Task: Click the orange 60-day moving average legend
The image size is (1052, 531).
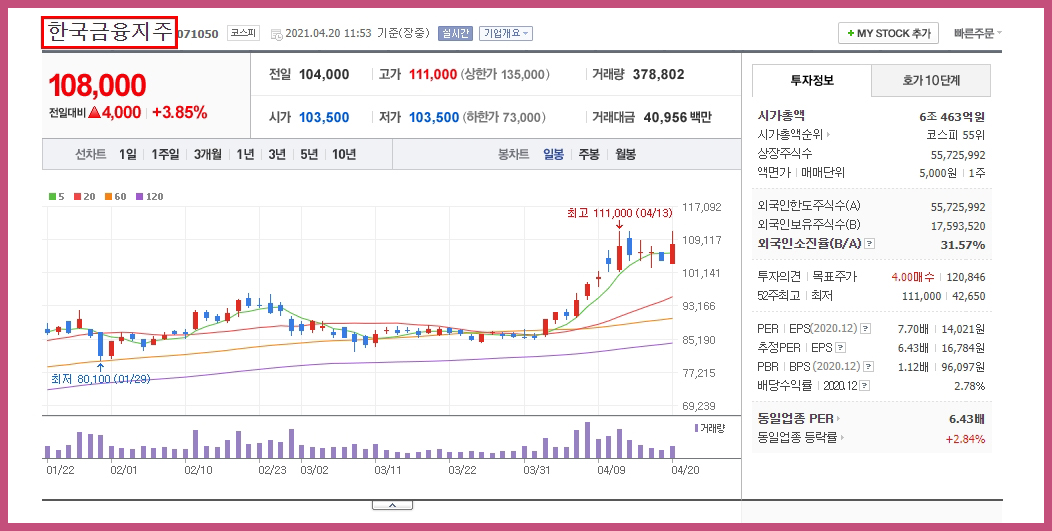Action: (x=115, y=197)
